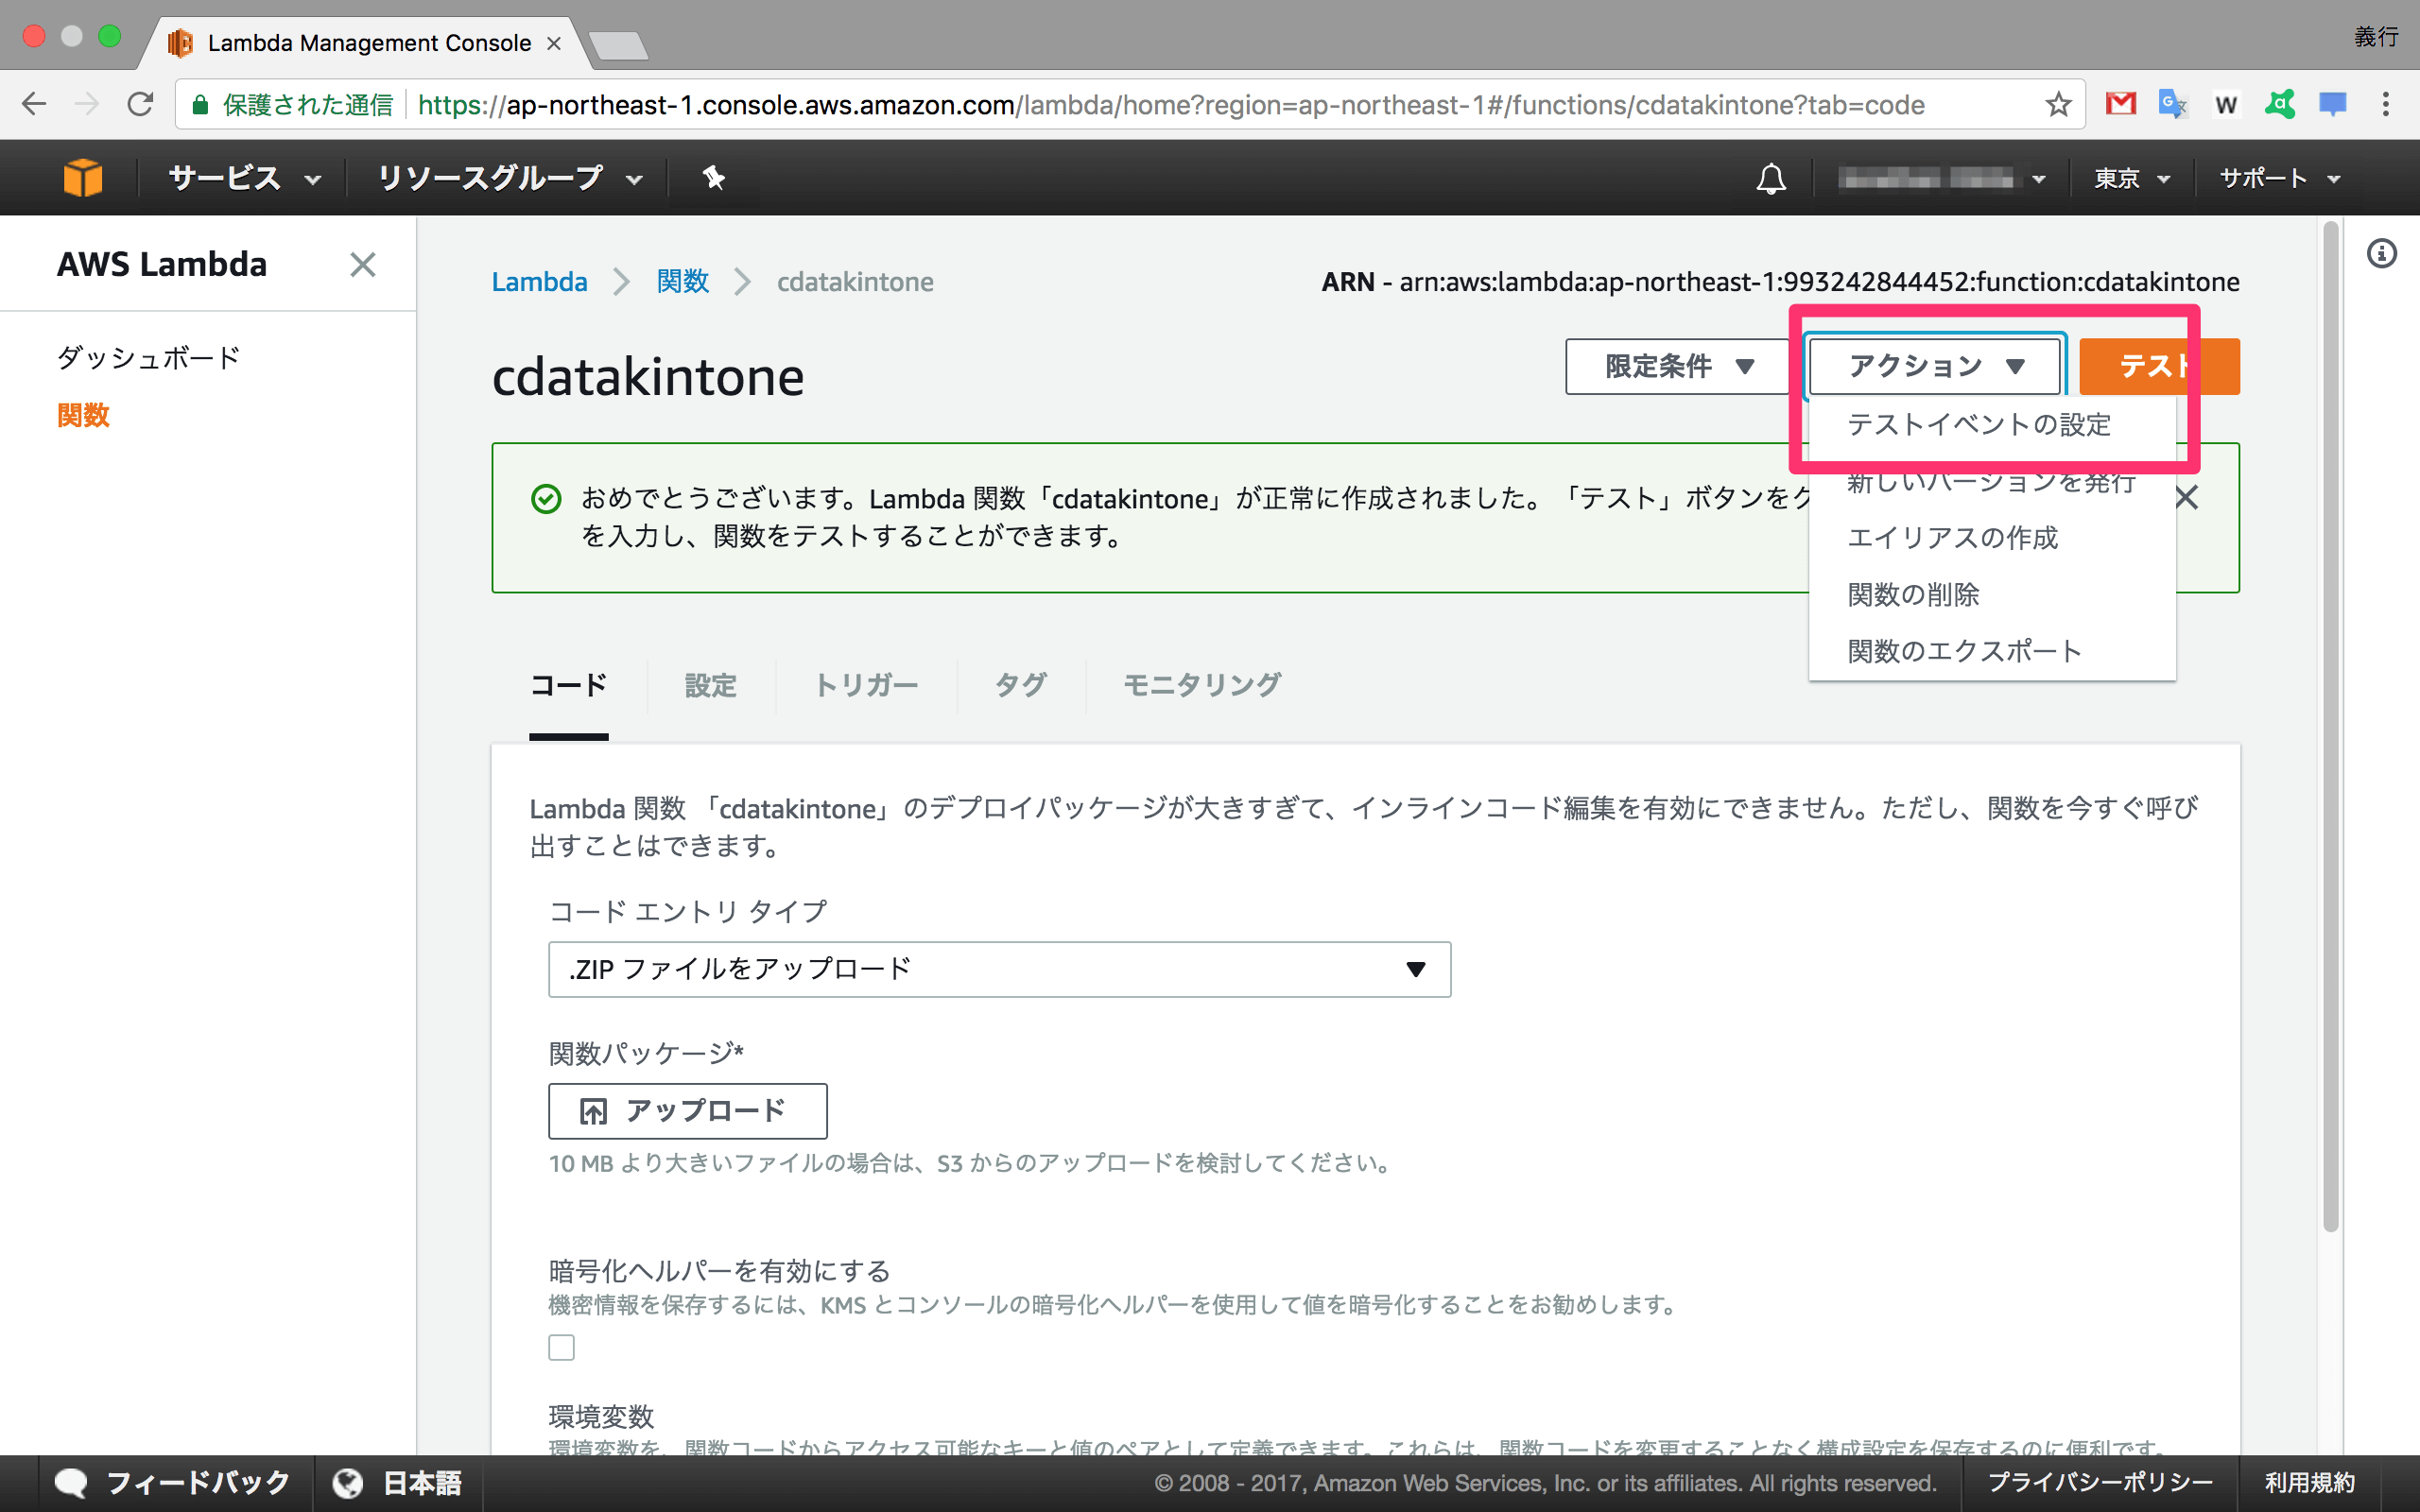Click the info circle icon at right
The width and height of the screenshot is (2420, 1512).
2381,254
